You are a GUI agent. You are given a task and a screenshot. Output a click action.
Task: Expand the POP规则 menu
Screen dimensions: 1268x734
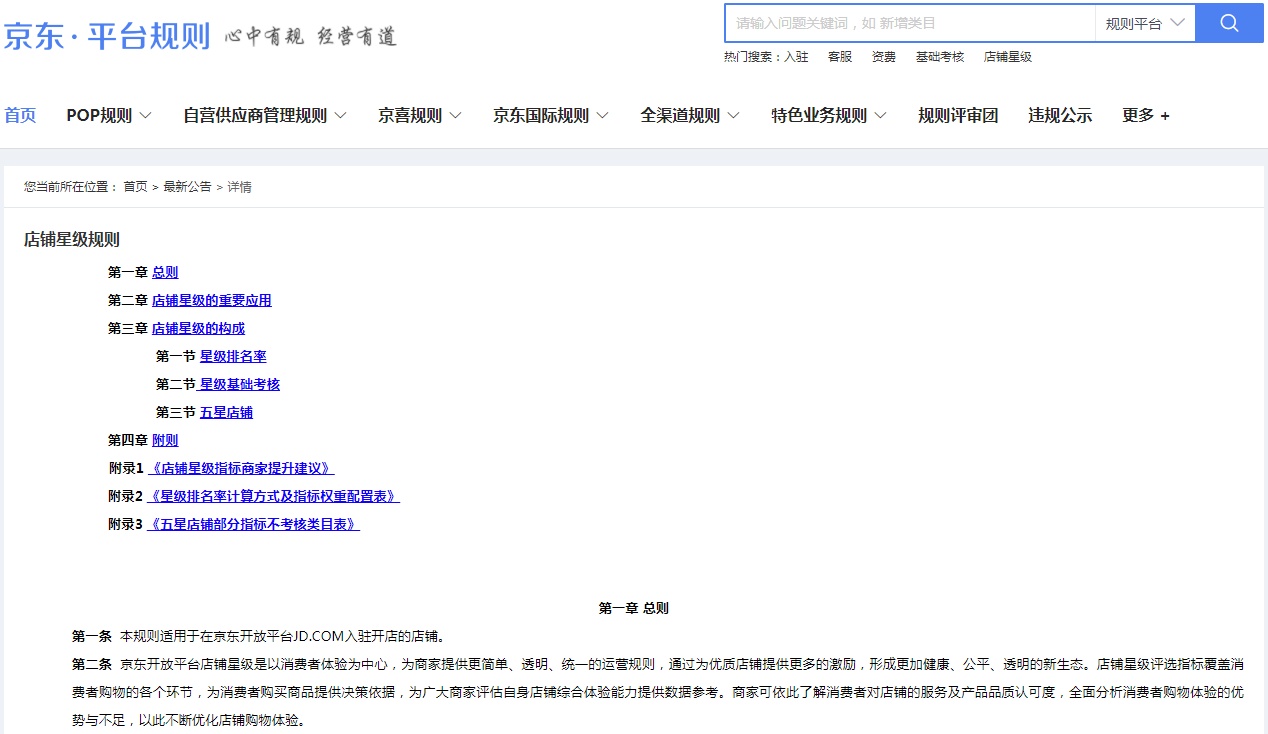(109, 115)
